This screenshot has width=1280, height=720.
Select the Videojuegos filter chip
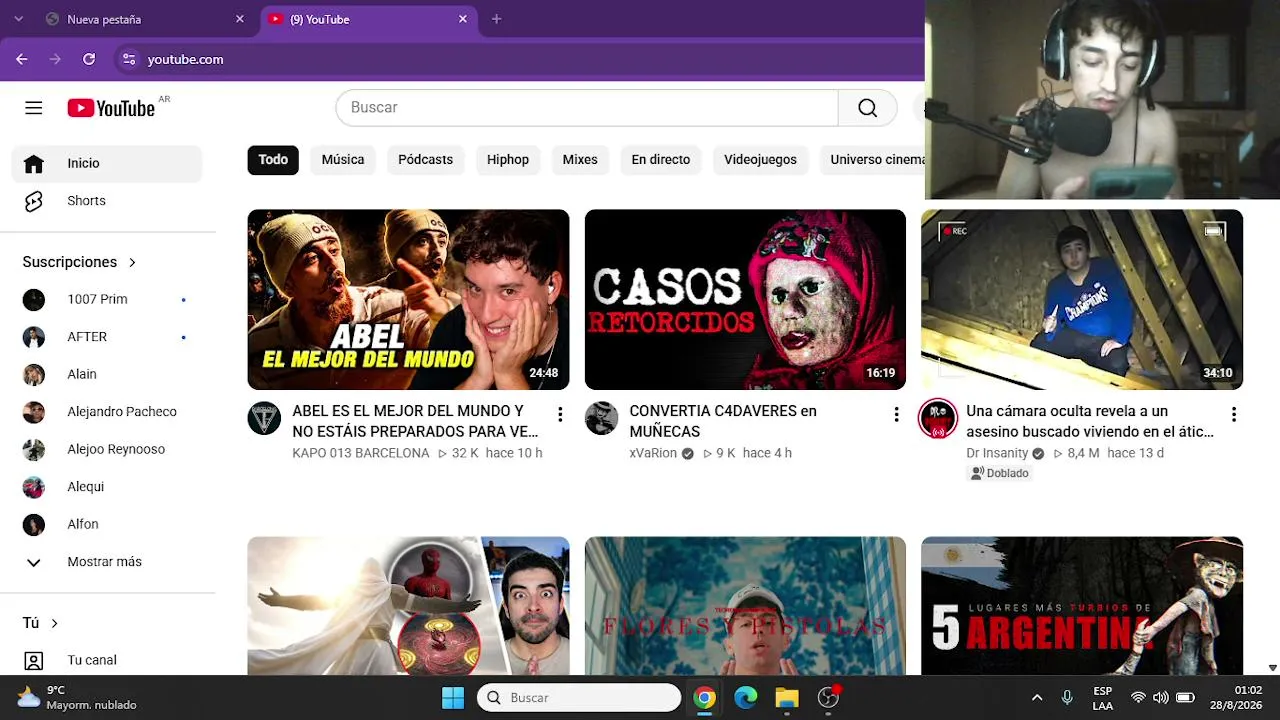click(760, 160)
